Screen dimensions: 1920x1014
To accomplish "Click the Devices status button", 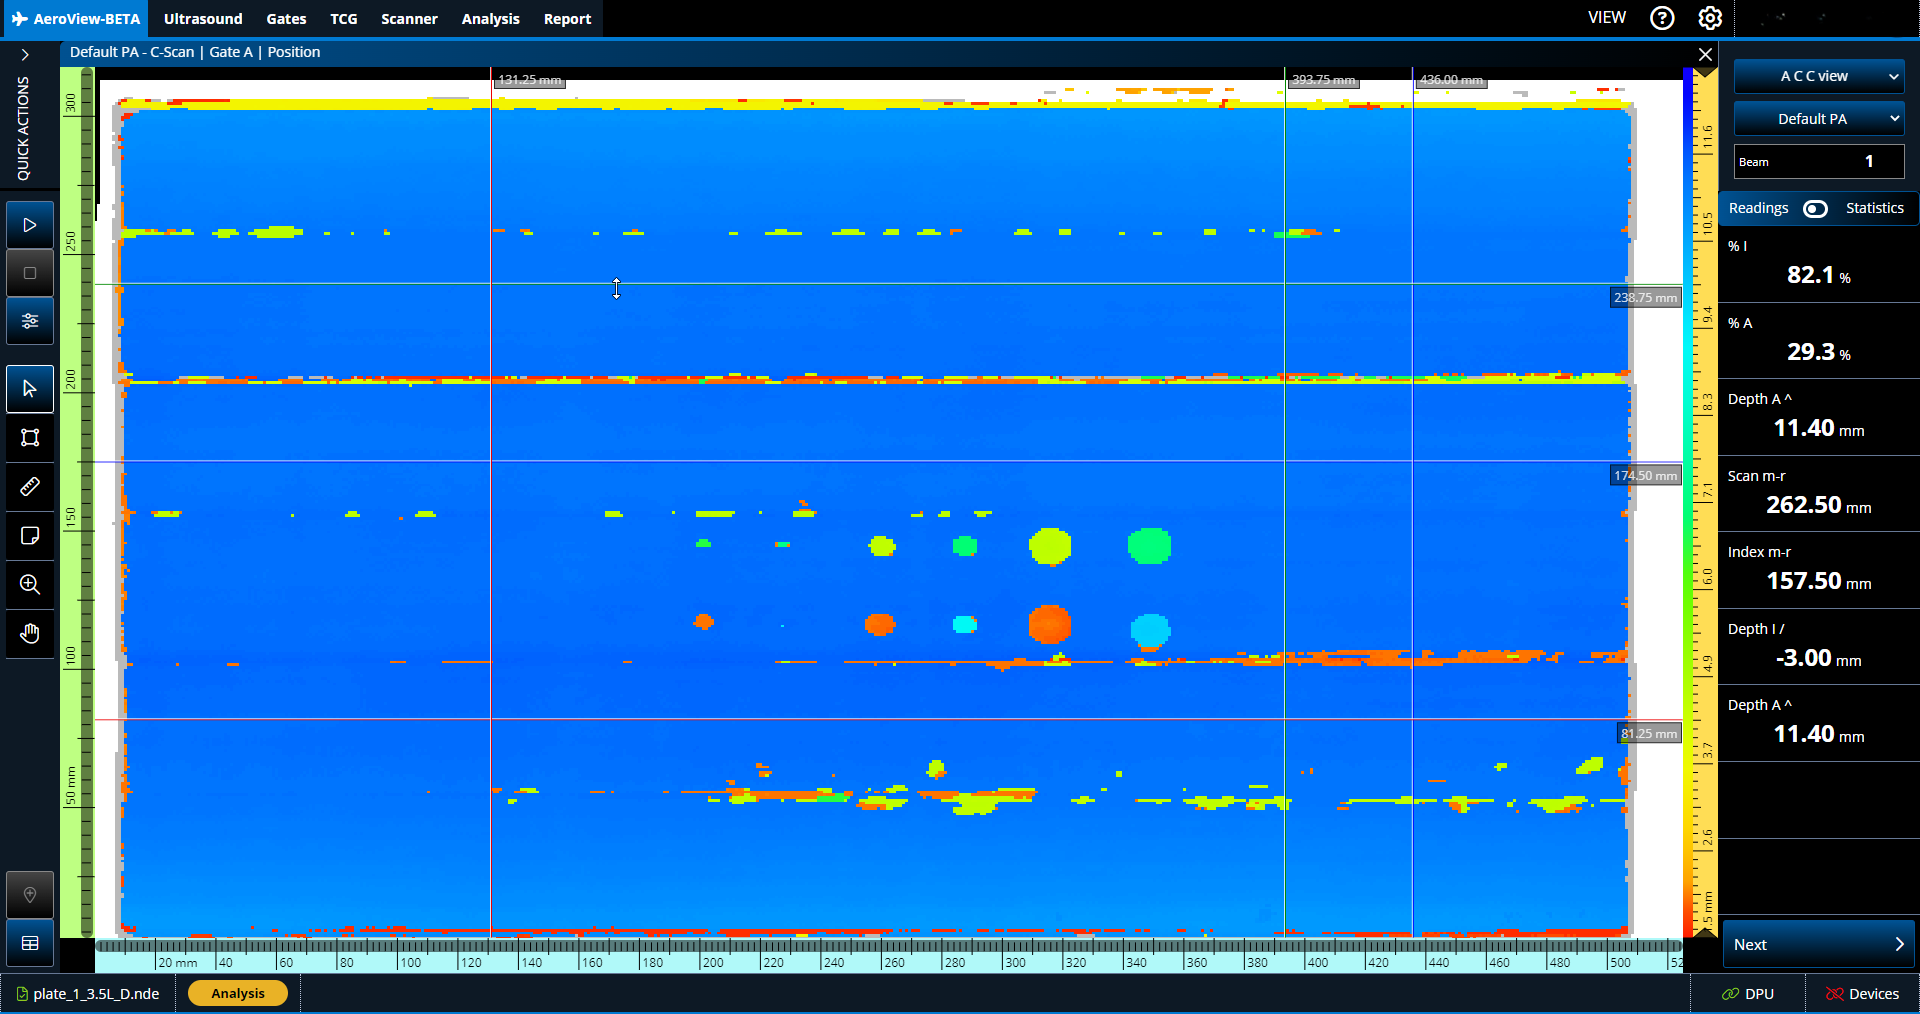I will 1862,994.
